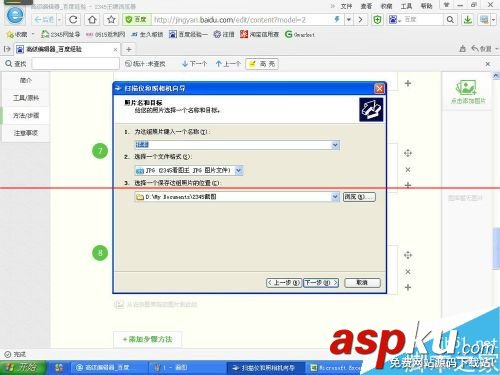Close the 百度经验 browser tab
Image resolution: width=500 pixels, height=375 pixels.
(x=115, y=50)
